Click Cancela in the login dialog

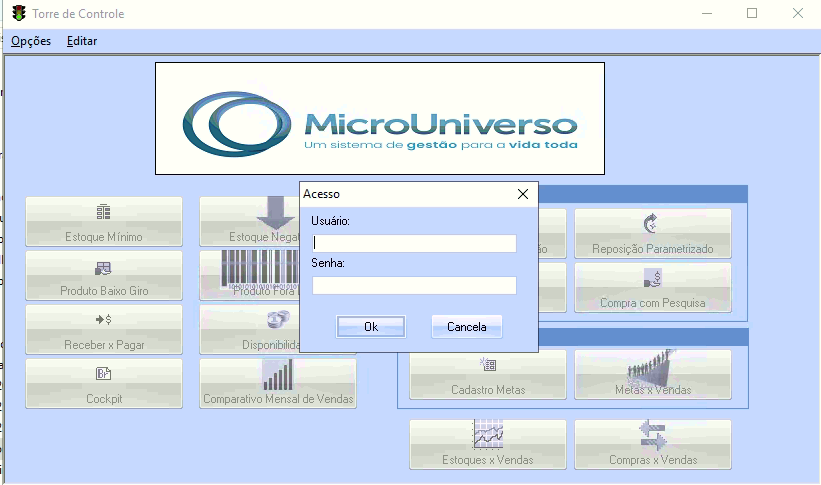click(466, 327)
